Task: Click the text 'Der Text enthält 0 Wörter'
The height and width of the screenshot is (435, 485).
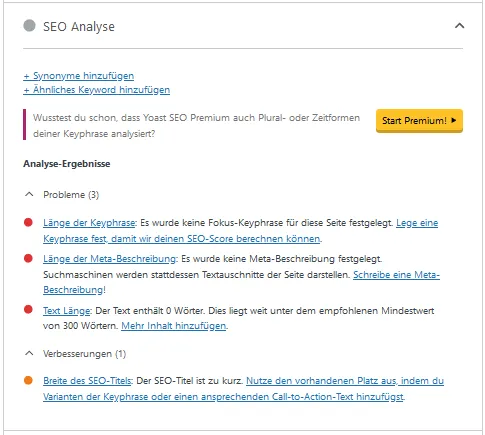Action: pyautogui.click(x=149, y=311)
